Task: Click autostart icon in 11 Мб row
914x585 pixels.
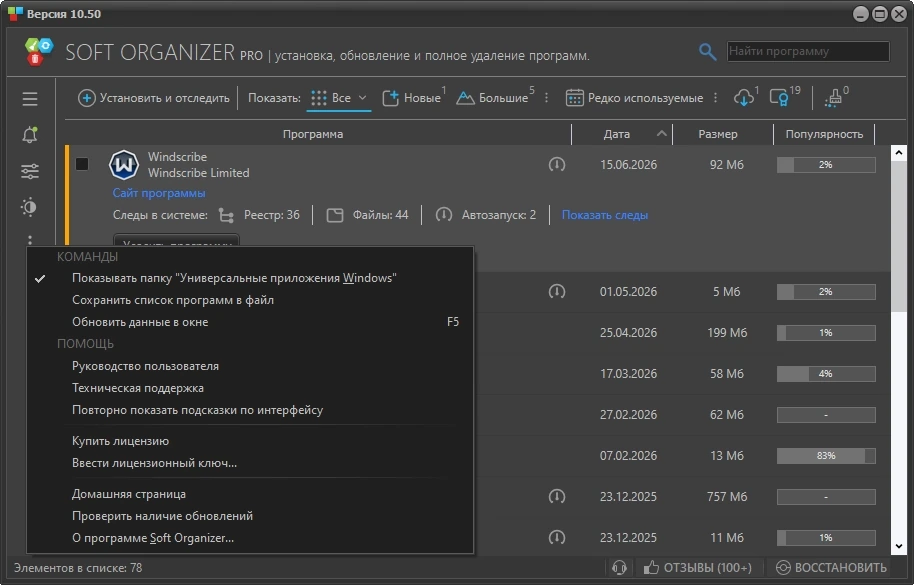Action: (x=557, y=537)
